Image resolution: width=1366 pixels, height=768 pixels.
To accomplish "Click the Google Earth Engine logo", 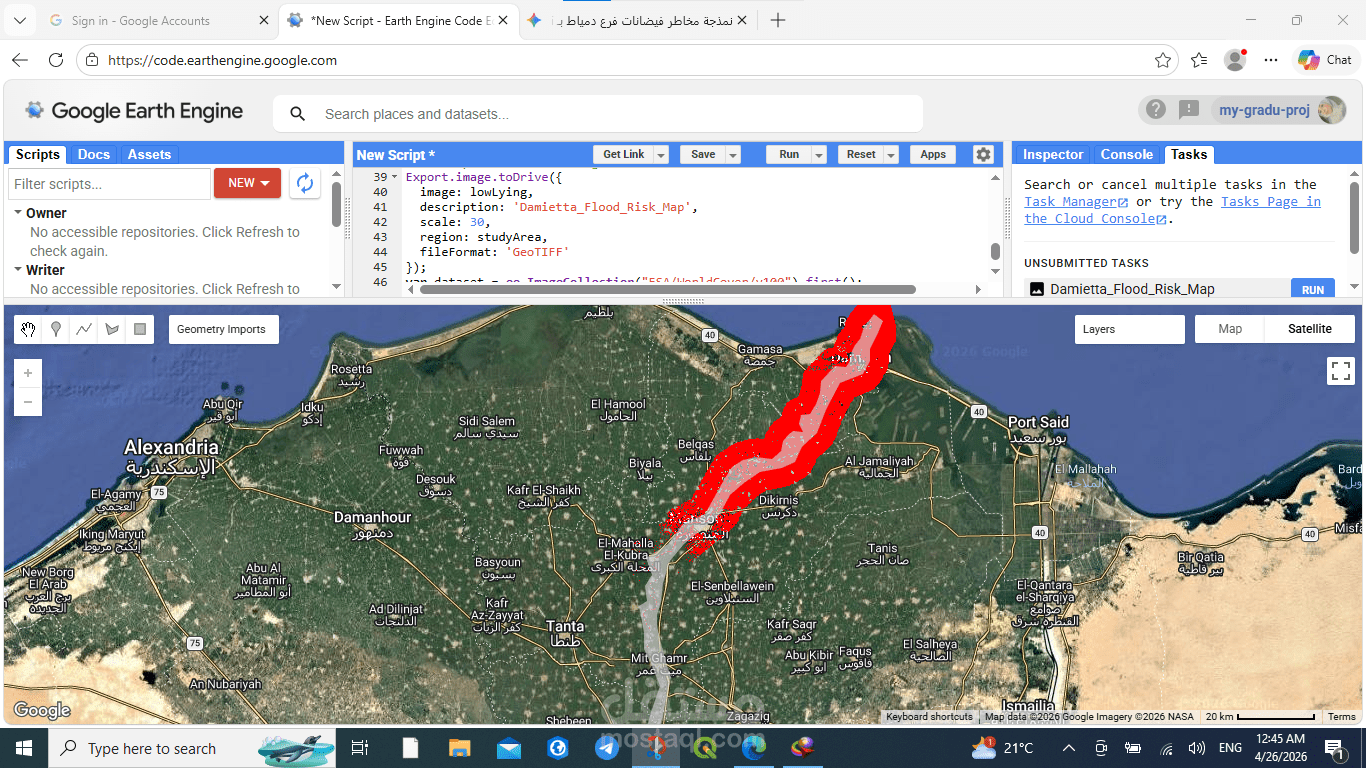I will (x=134, y=111).
